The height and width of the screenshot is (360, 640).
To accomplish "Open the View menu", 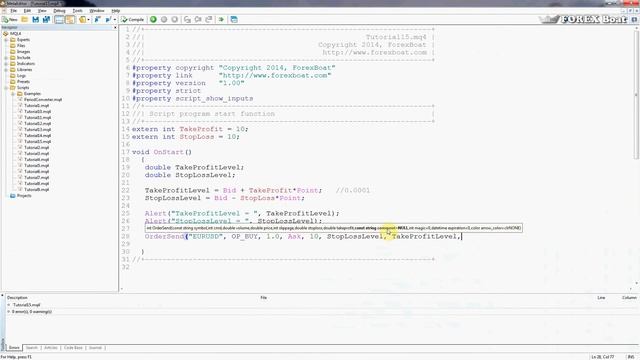I will [42, 11].
